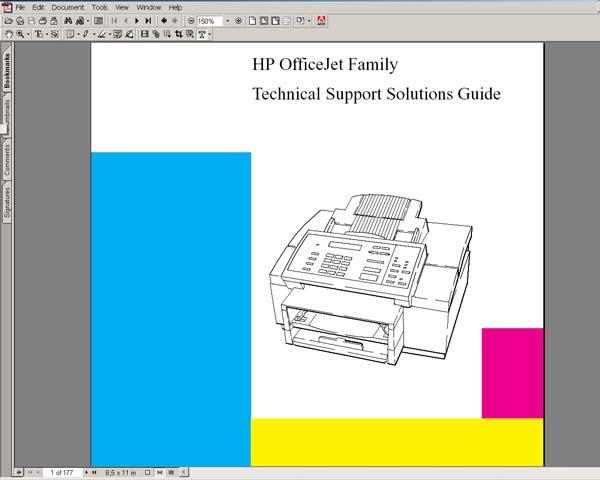Screen dimensions: 600x480
Task: Select the Pencil tool
Action: point(85,34)
